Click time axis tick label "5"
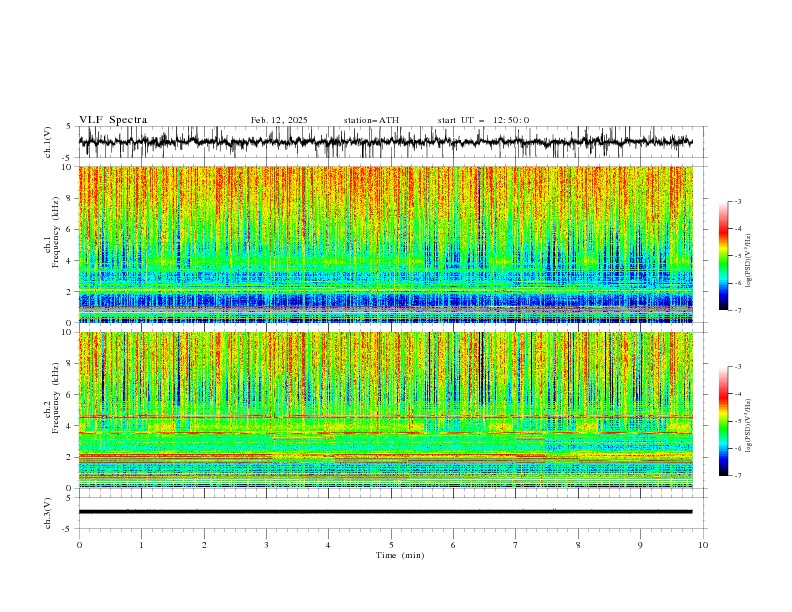 pos(391,545)
